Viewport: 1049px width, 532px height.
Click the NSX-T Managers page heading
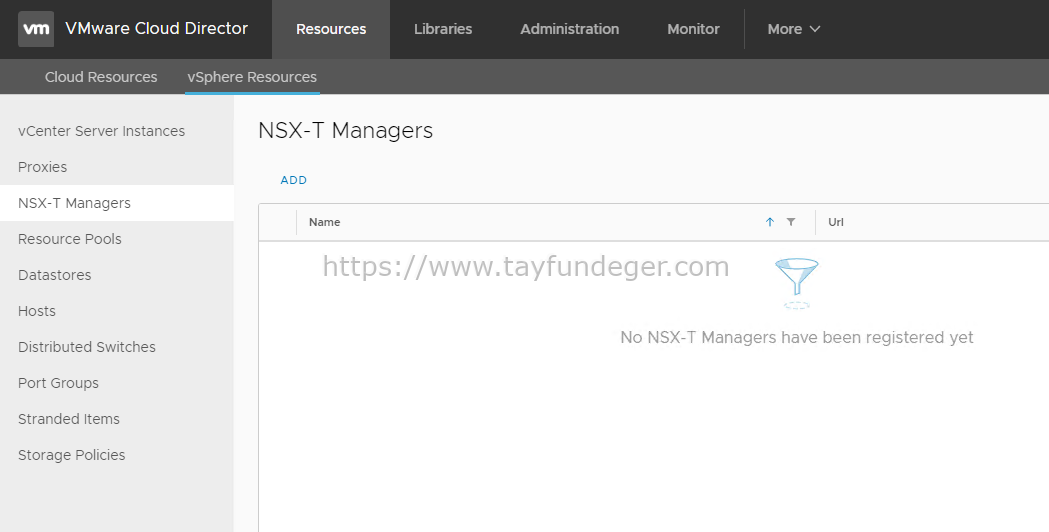coord(345,130)
